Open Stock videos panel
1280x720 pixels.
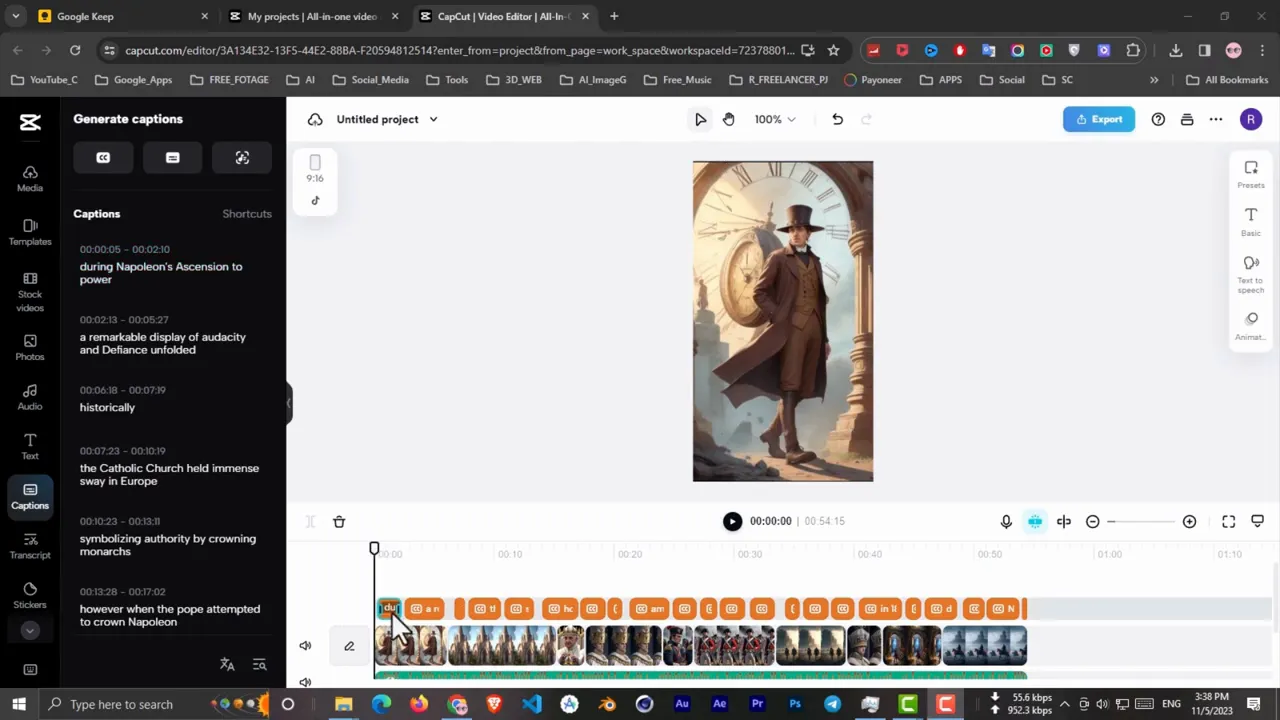pos(30,293)
